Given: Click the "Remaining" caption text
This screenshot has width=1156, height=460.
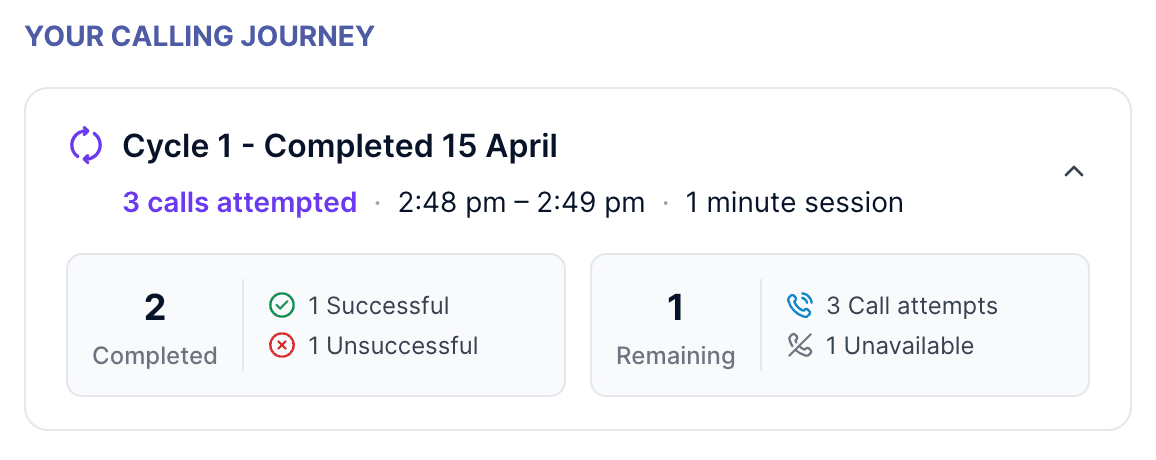Looking at the screenshot, I should (x=676, y=356).
